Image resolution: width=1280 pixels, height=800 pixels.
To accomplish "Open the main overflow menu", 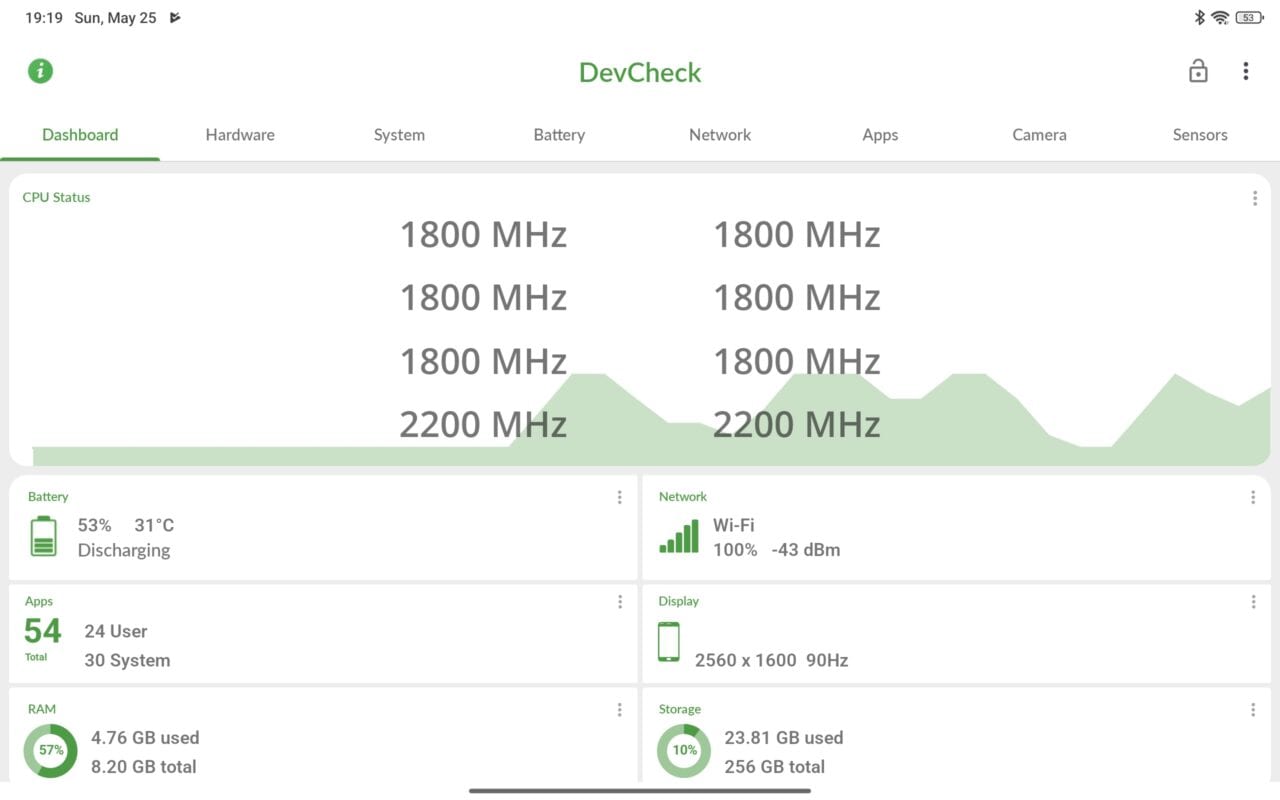I will tap(1245, 71).
